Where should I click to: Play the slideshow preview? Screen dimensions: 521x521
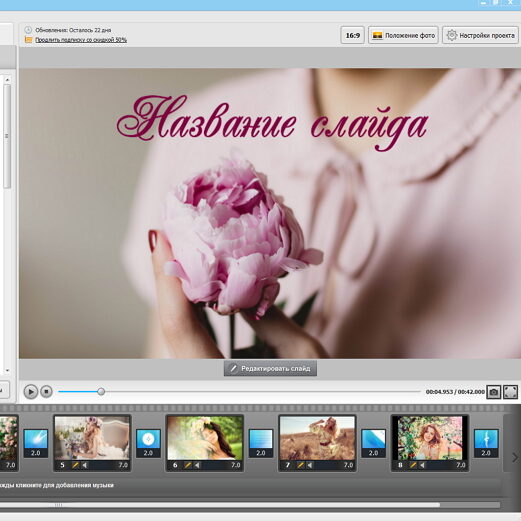(x=31, y=391)
